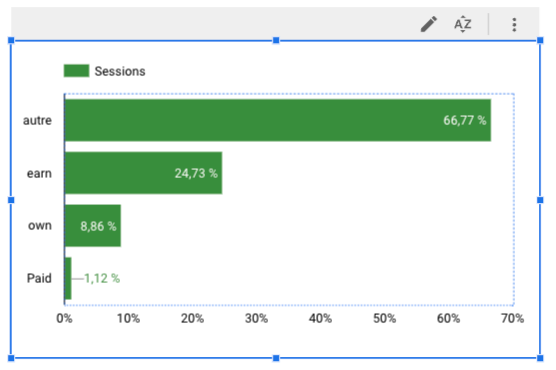Image resolution: width=556 pixels, height=370 pixels.
Task: Select the 1,12 % data label
Action: tap(102, 278)
